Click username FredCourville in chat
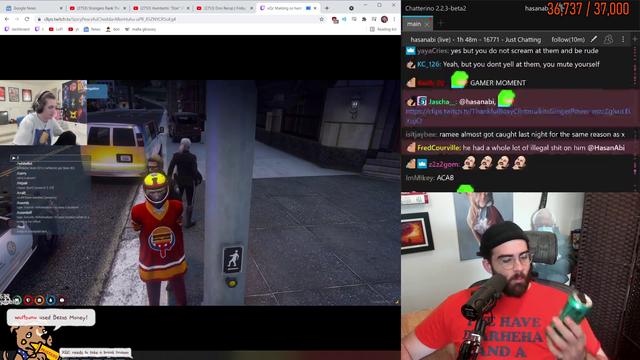The image size is (640, 360). tap(439, 148)
